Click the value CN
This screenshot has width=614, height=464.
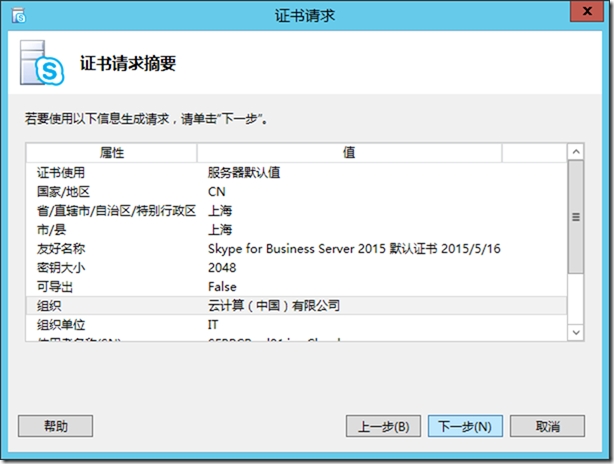click(217, 191)
